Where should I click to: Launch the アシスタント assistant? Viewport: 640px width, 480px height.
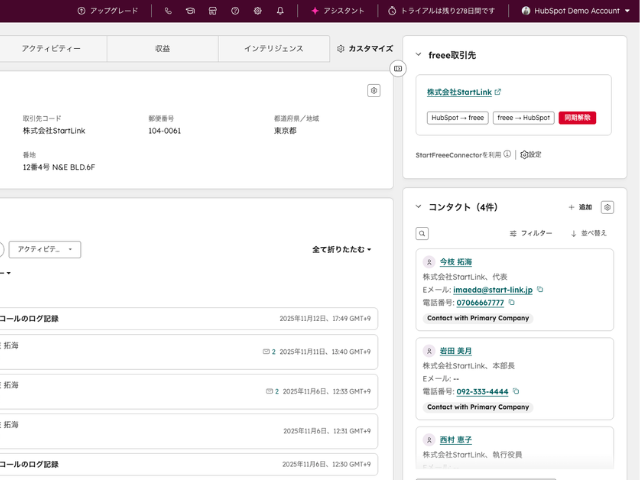(x=338, y=11)
